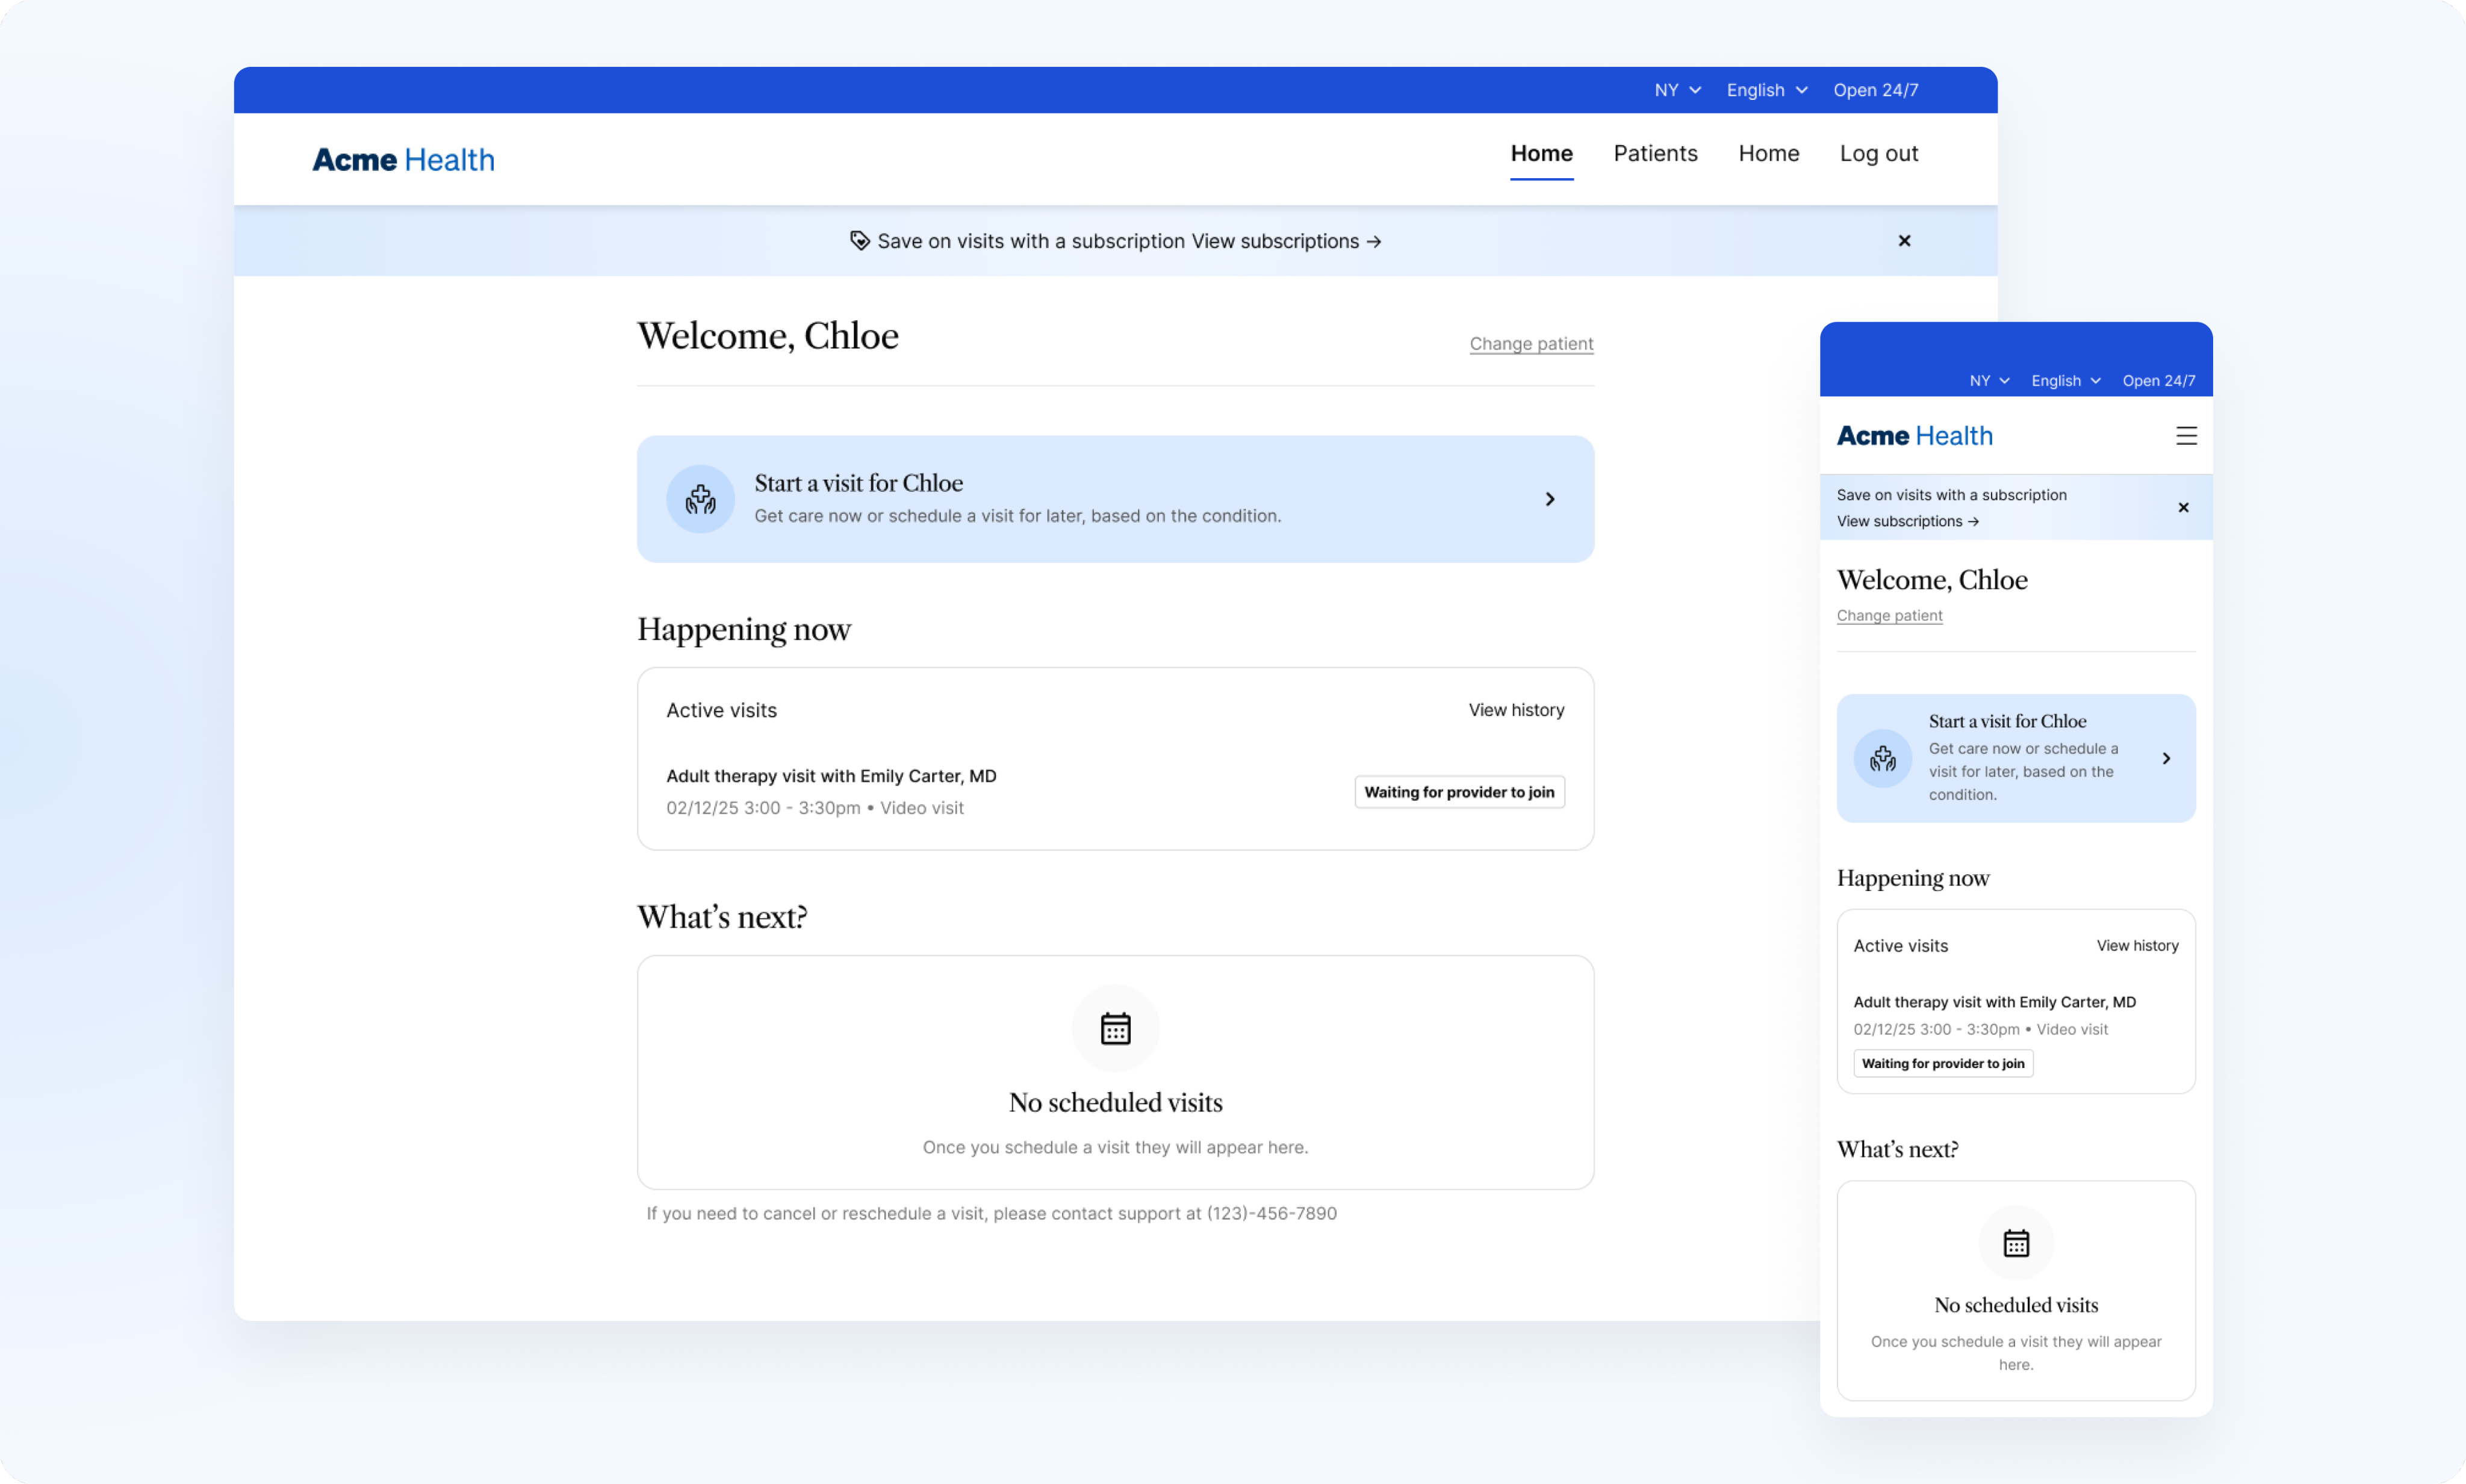Click Change patient link in desktop view
Screen dimensions: 2466x1484
(x=1531, y=344)
